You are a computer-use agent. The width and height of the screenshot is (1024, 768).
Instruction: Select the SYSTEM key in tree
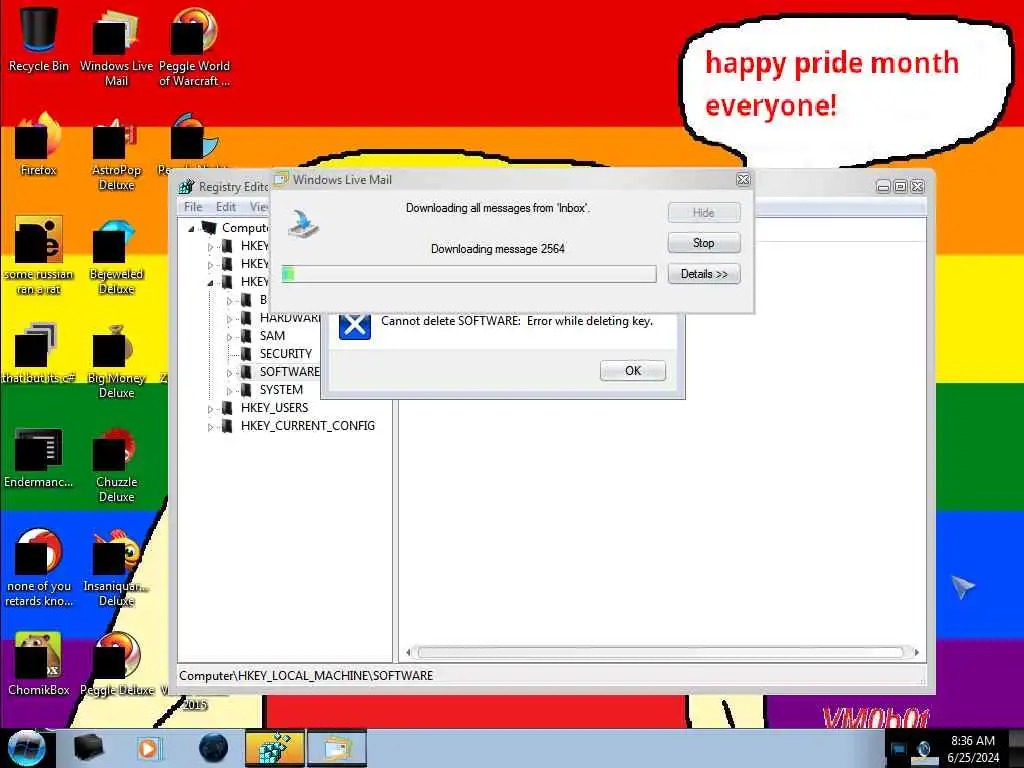[x=281, y=390]
